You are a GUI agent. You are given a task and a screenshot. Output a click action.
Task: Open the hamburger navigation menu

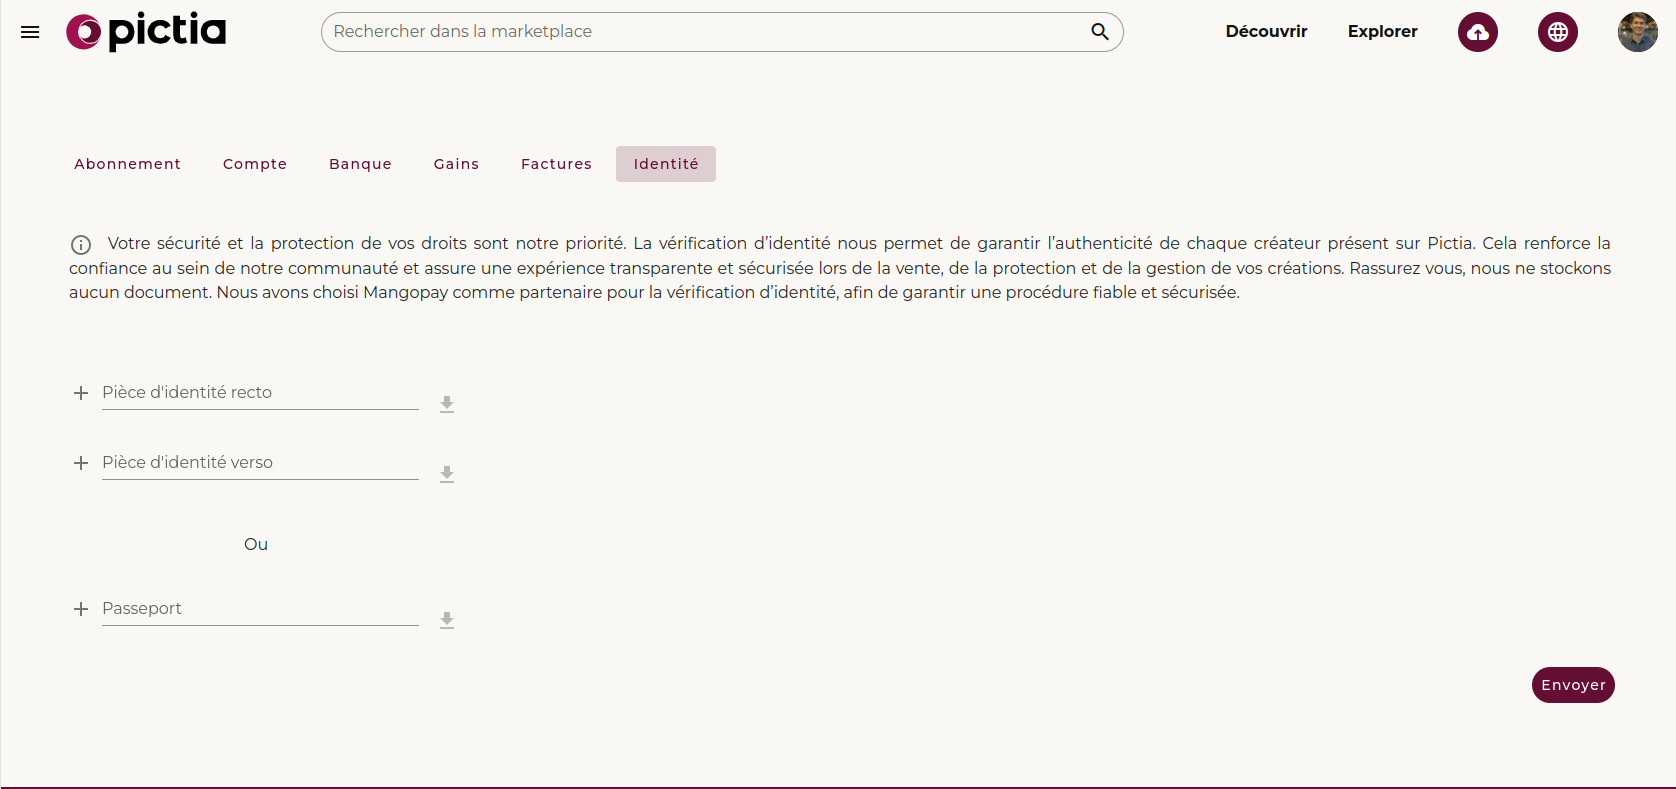(x=30, y=32)
